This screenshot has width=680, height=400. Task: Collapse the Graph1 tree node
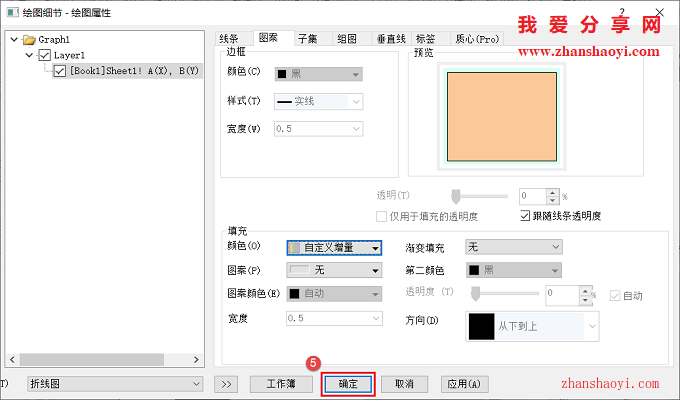(14, 39)
